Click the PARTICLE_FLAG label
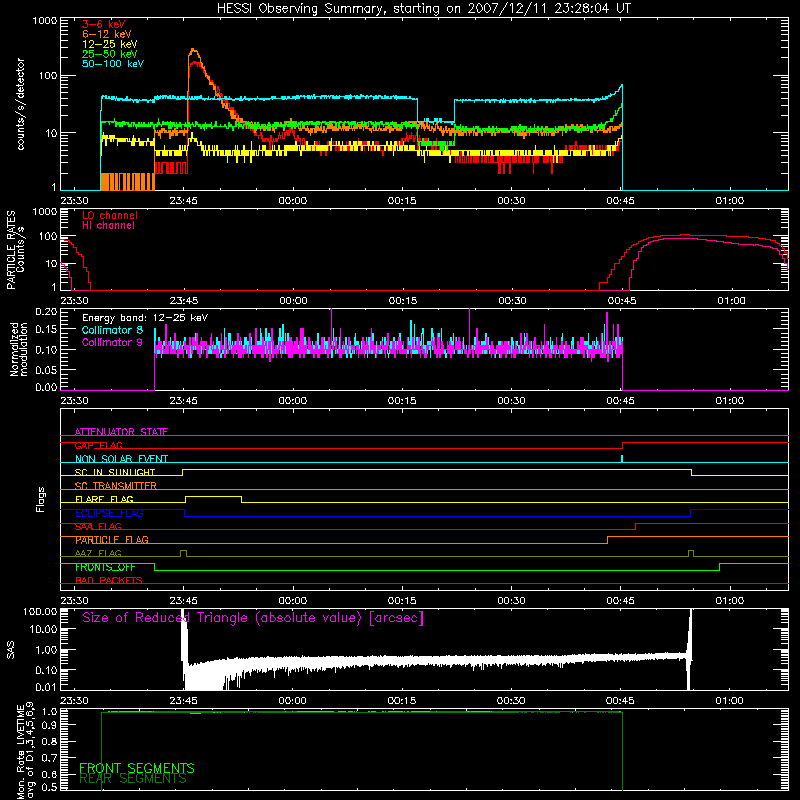 click(112, 540)
